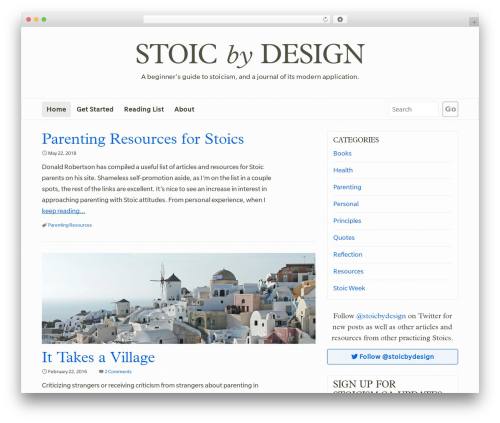The width and height of the screenshot is (500, 423).
Task: Click the red close window dot
Action: pos(29,20)
